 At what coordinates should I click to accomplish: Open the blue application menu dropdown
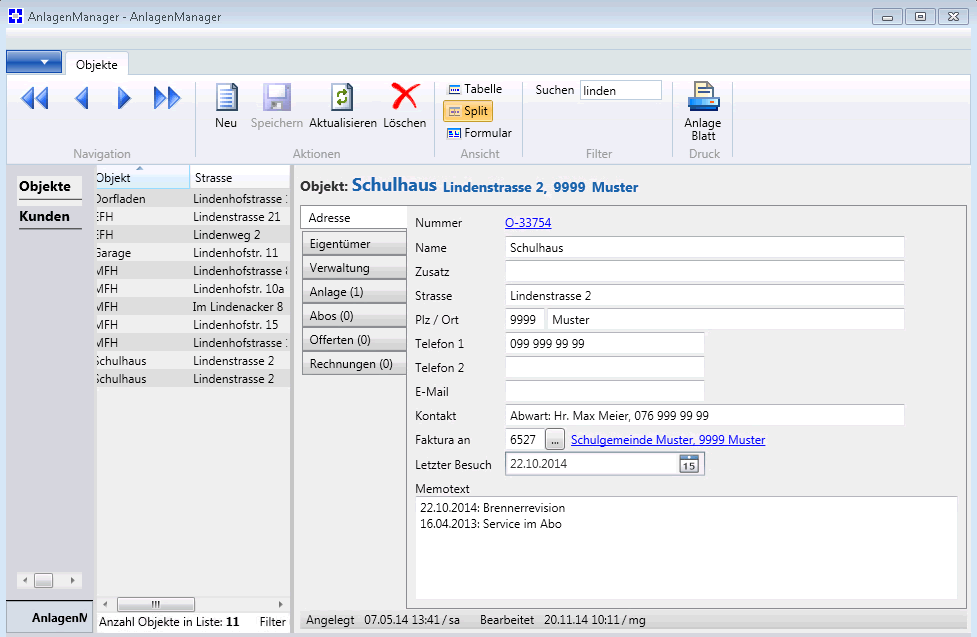pyautogui.click(x=34, y=62)
